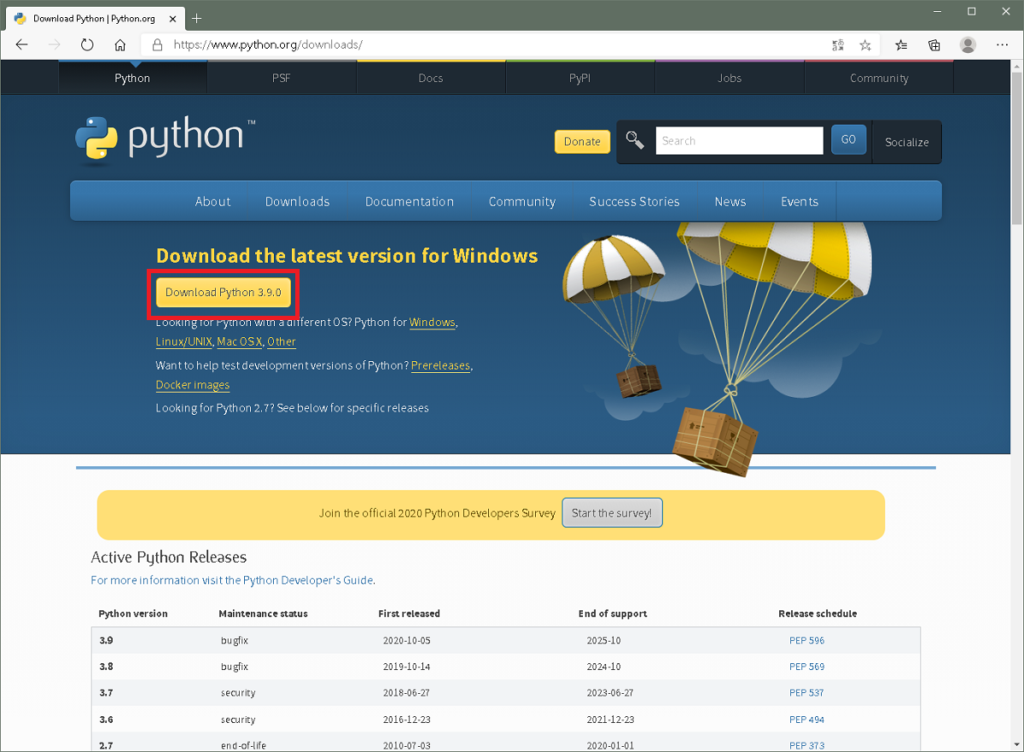Follow the Mac OS X link
The height and width of the screenshot is (752, 1024).
click(x=240, y=341)
